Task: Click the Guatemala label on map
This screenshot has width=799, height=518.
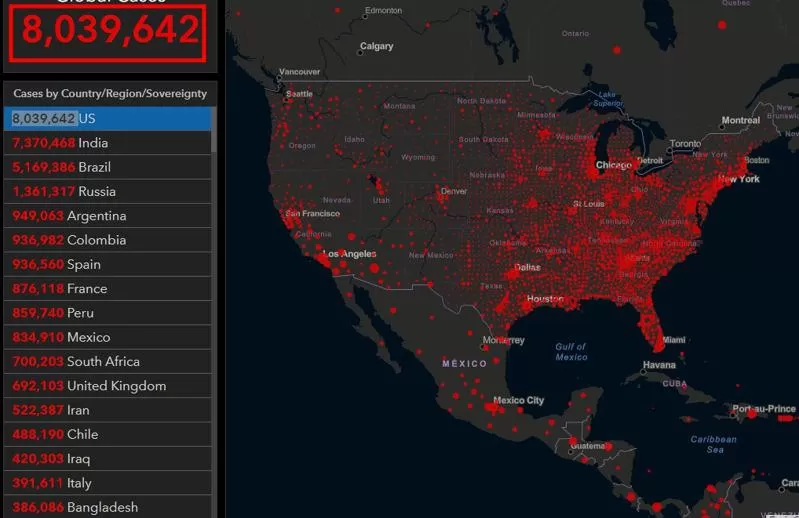Action: (588, 446)
